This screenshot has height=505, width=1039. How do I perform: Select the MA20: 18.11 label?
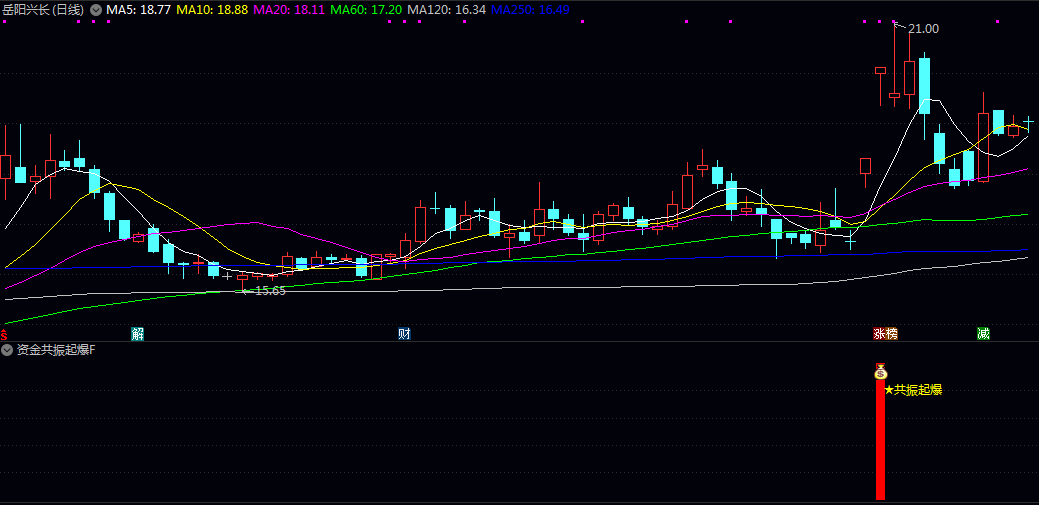[289, 10]
